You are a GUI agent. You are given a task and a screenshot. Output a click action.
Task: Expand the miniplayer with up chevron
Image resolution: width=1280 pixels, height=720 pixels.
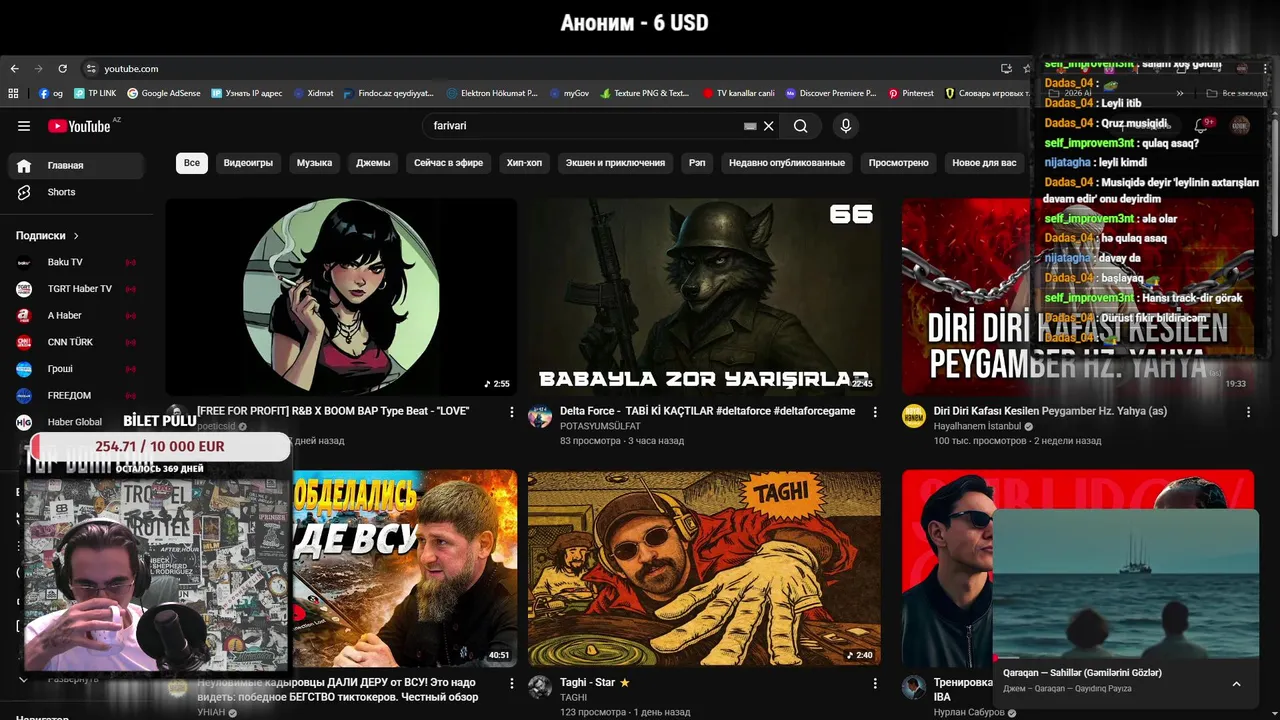[1236, 684]
